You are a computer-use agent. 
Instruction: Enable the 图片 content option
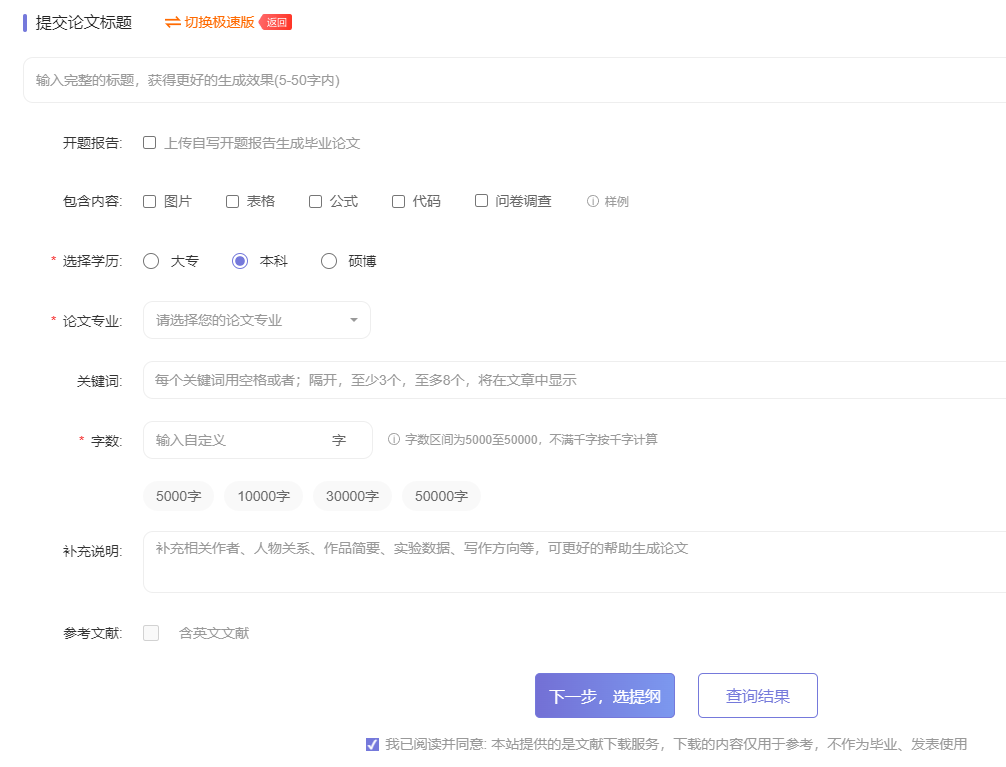(x=148, y=201)
